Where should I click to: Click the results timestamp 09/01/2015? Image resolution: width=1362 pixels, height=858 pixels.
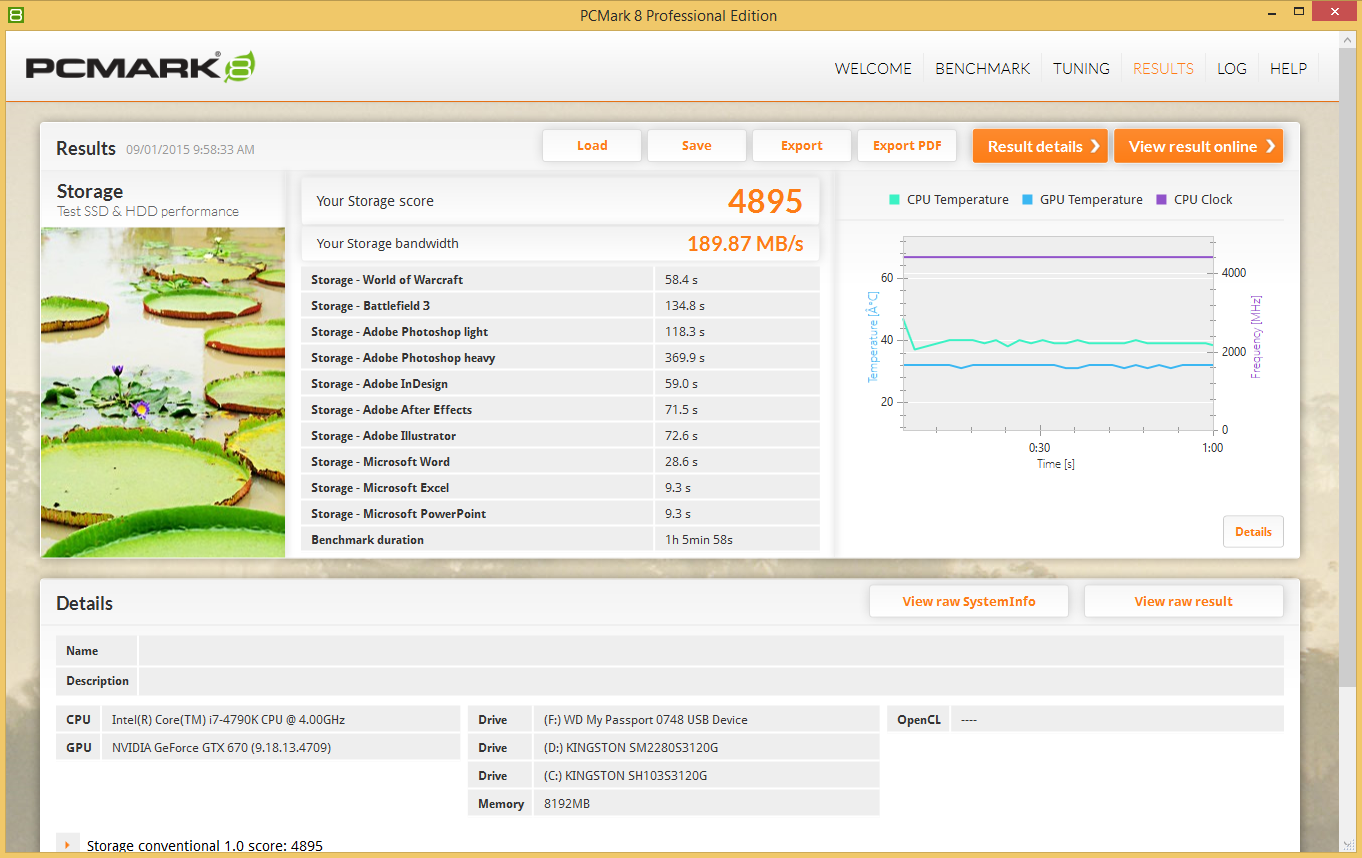point(190,150)
